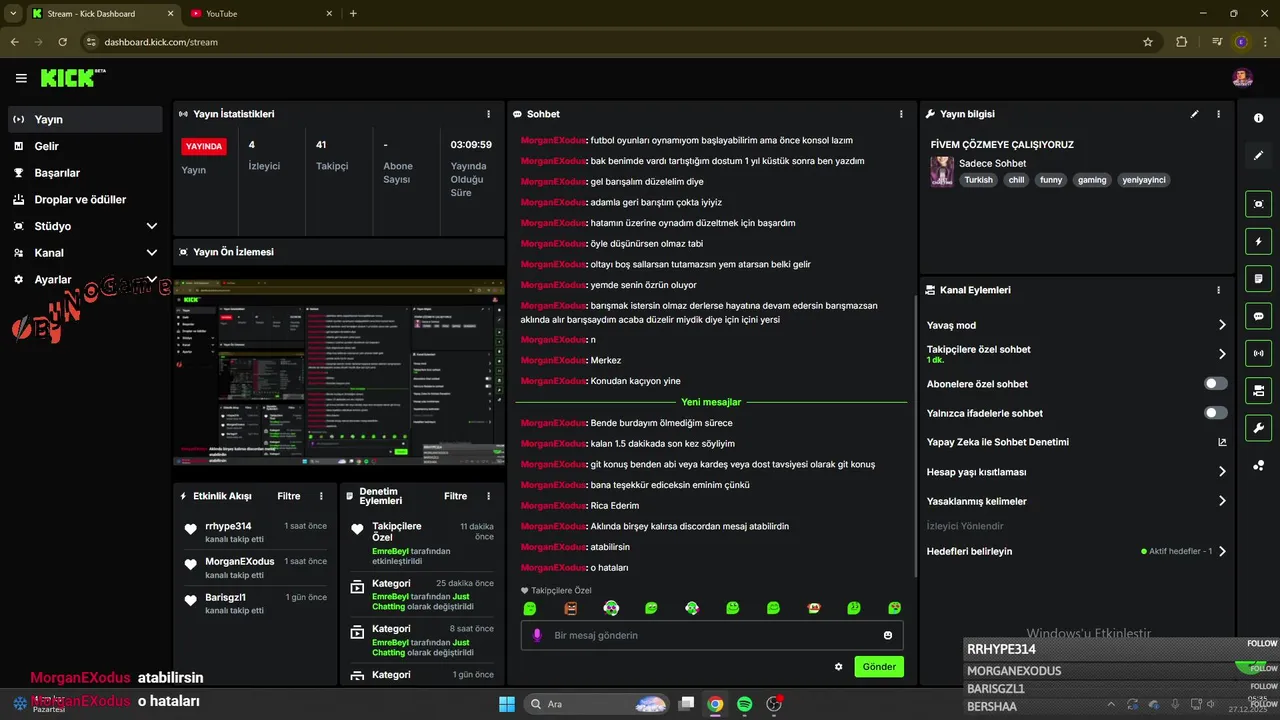This screenshot has height=720, width=1280.
Task: Select Droplar ve ödüller in sidebar
Action: coord(85,199)
